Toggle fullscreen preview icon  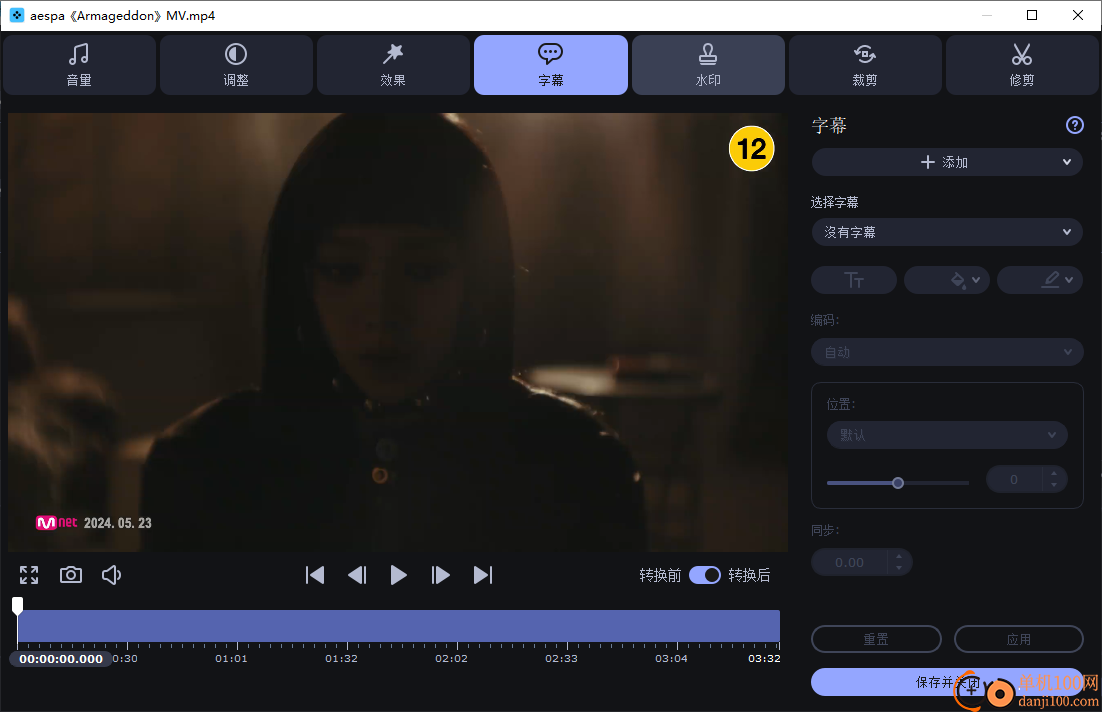point(29,575)
